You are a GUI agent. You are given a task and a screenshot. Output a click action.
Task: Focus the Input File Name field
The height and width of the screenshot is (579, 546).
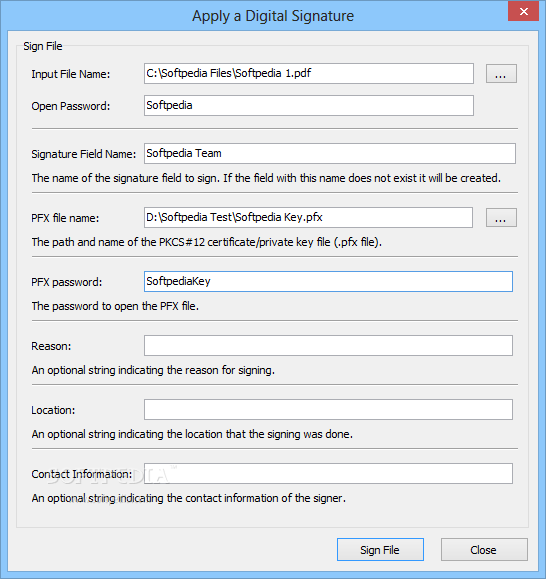[309, 73]
